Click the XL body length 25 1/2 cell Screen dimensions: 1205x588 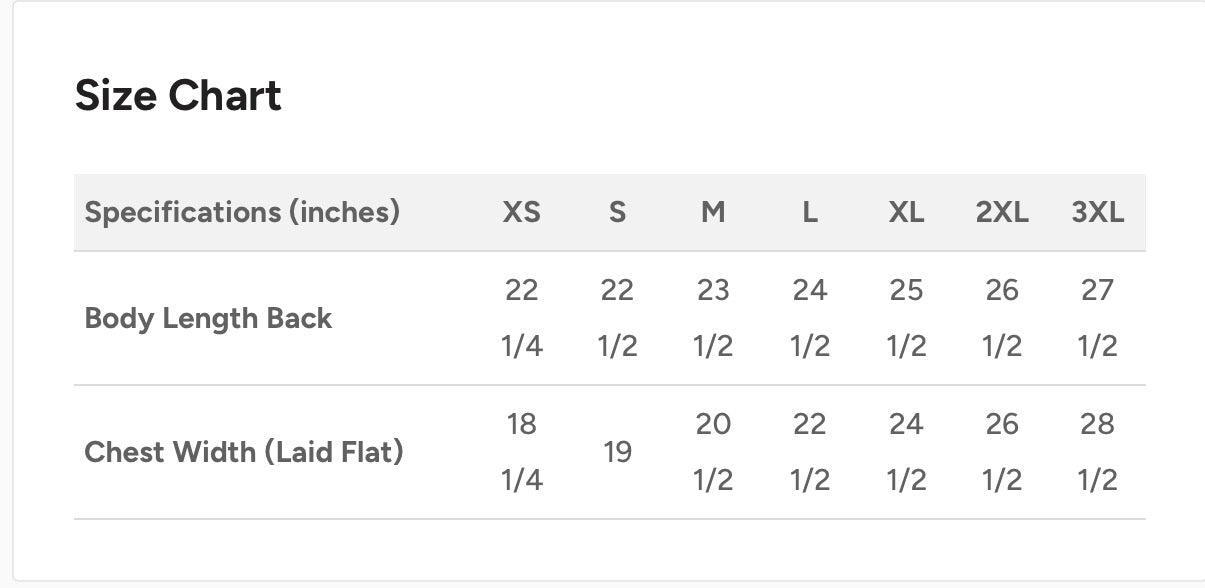click(x=906, y=318)
